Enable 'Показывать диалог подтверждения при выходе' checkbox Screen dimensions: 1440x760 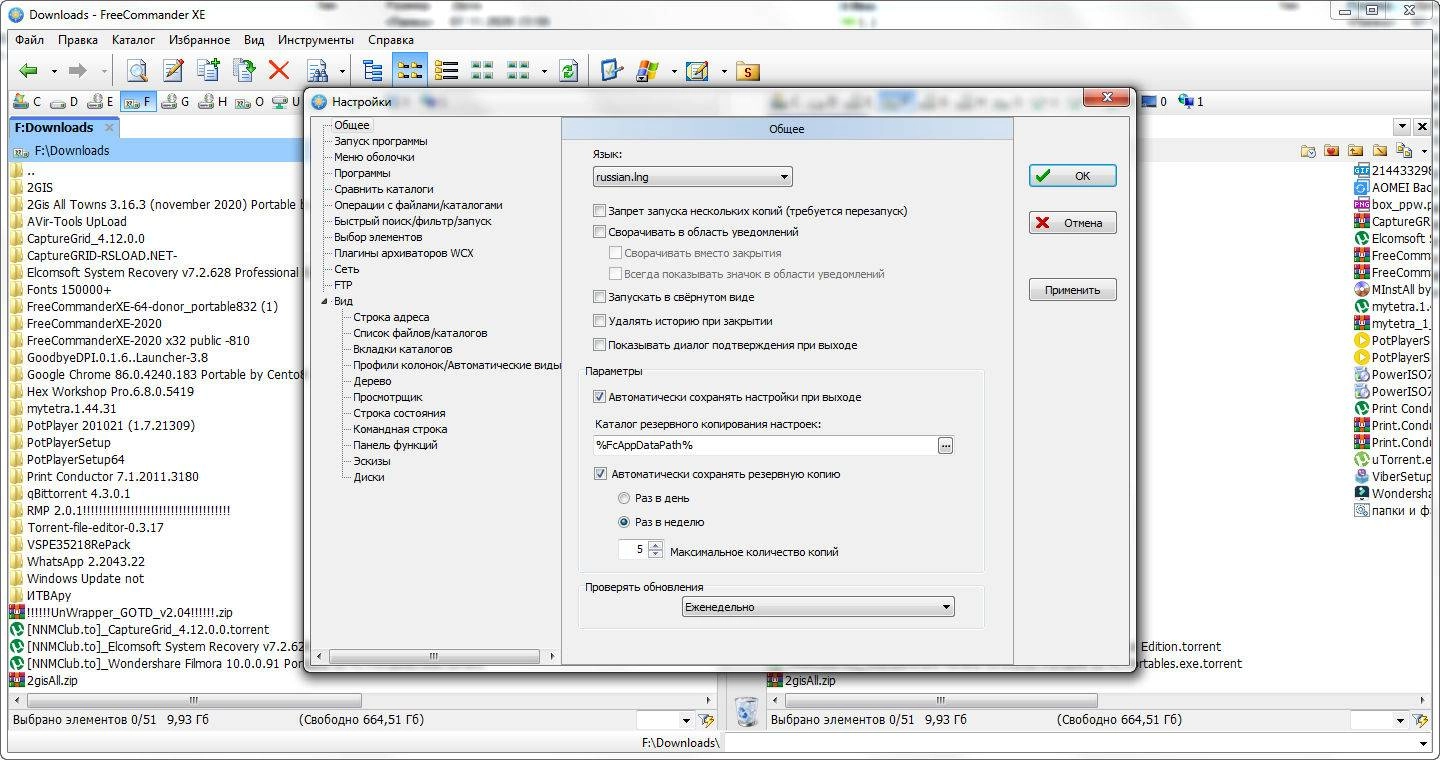(599, 345)
